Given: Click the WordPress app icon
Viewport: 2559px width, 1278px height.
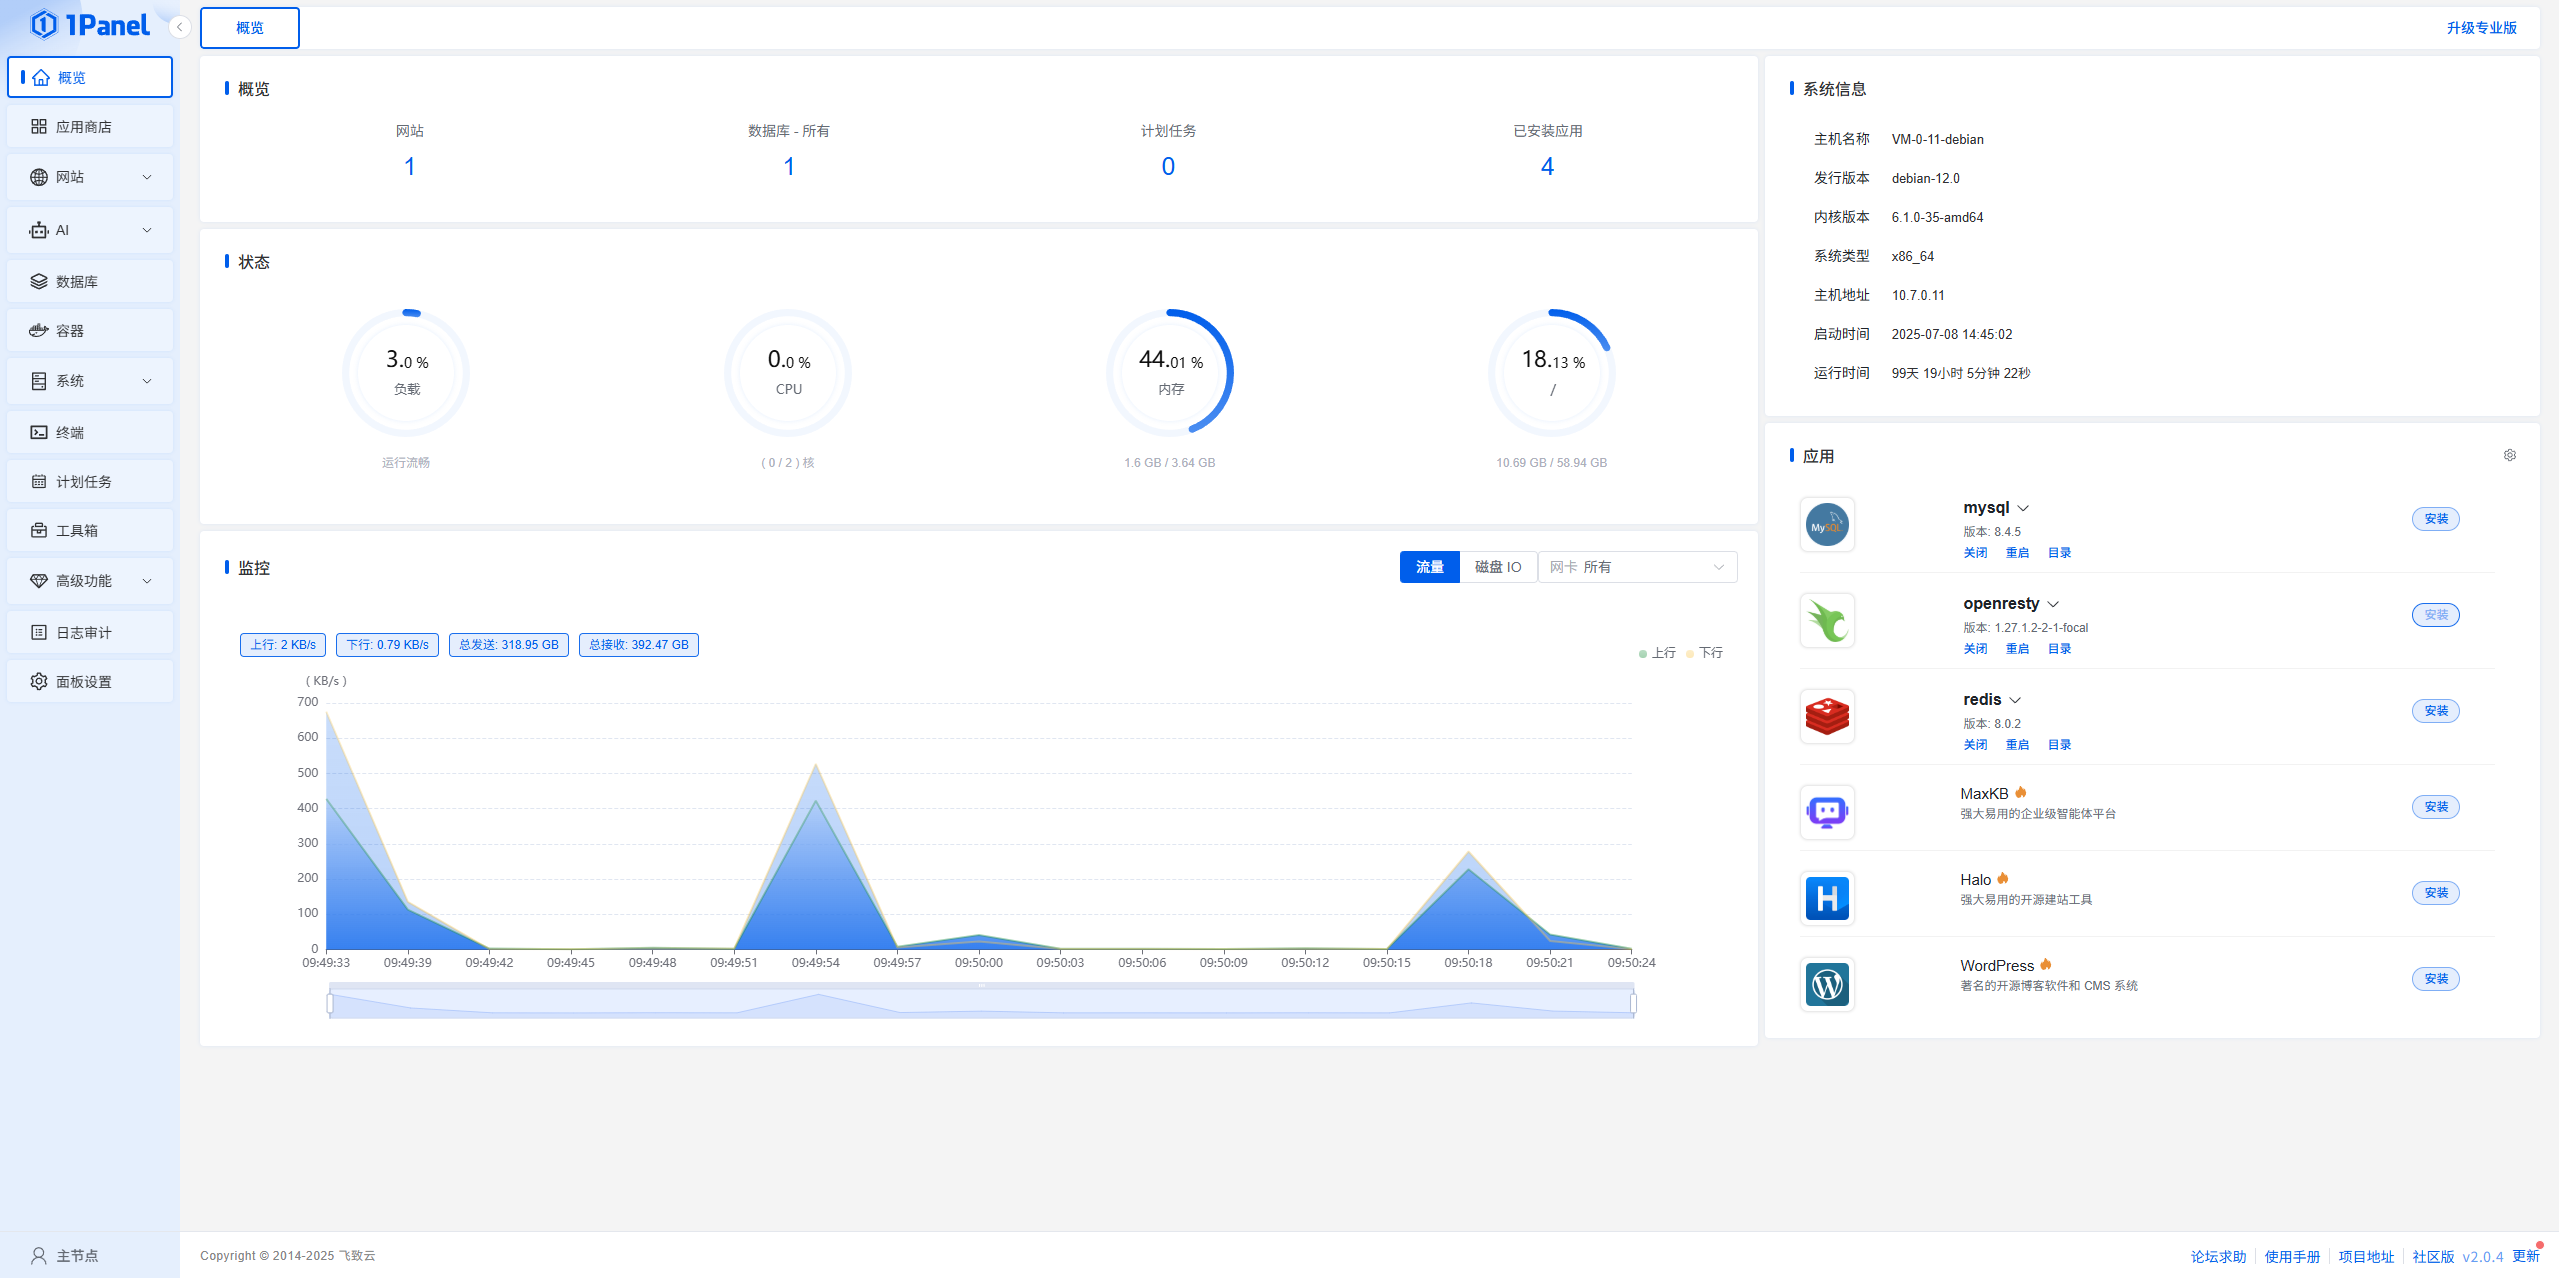Looking at the screenshot, I should click(x=1826, y=984).
